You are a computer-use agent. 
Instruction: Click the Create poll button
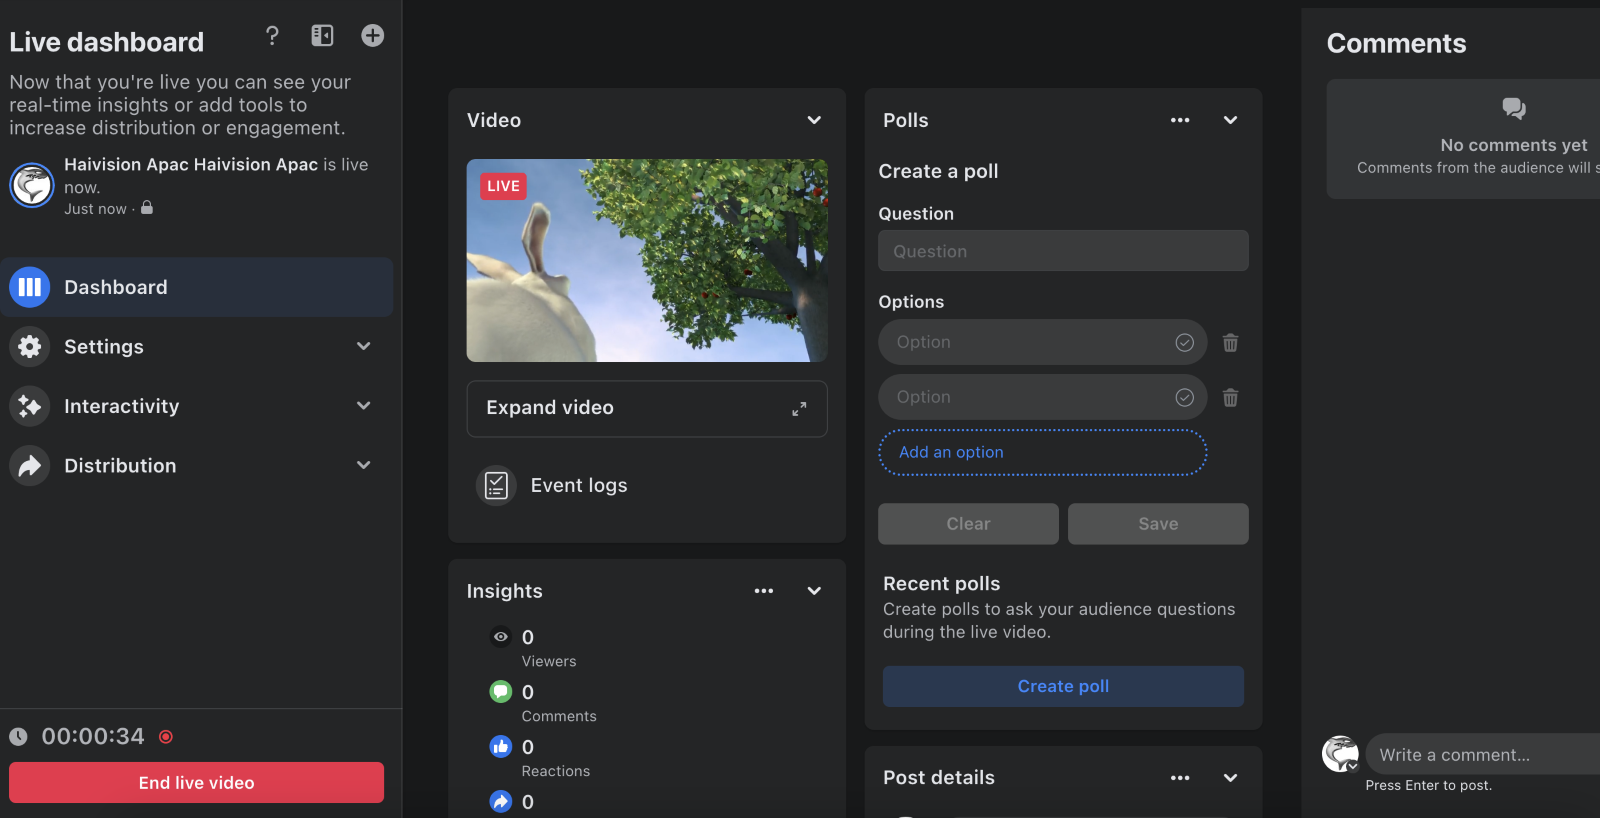1063,687
